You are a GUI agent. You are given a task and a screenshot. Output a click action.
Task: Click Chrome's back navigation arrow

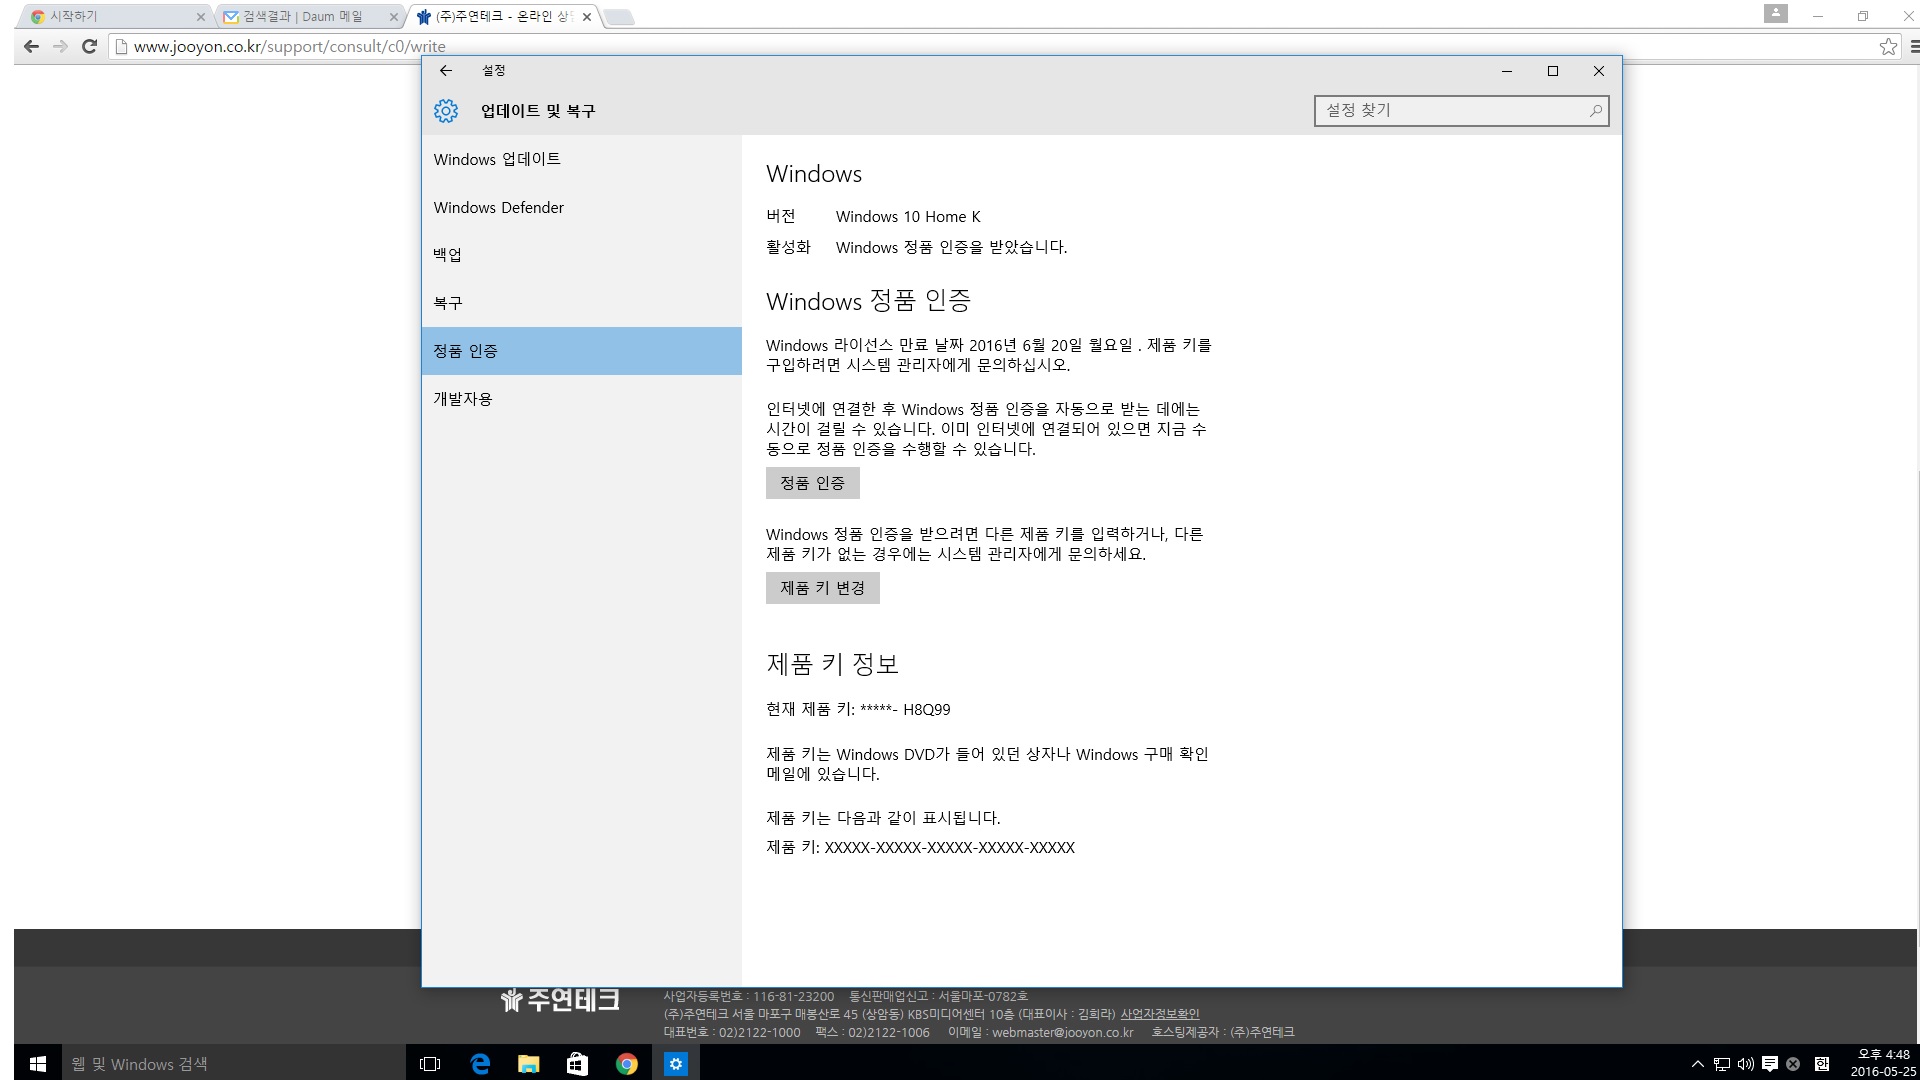click(x=31, y=46)
